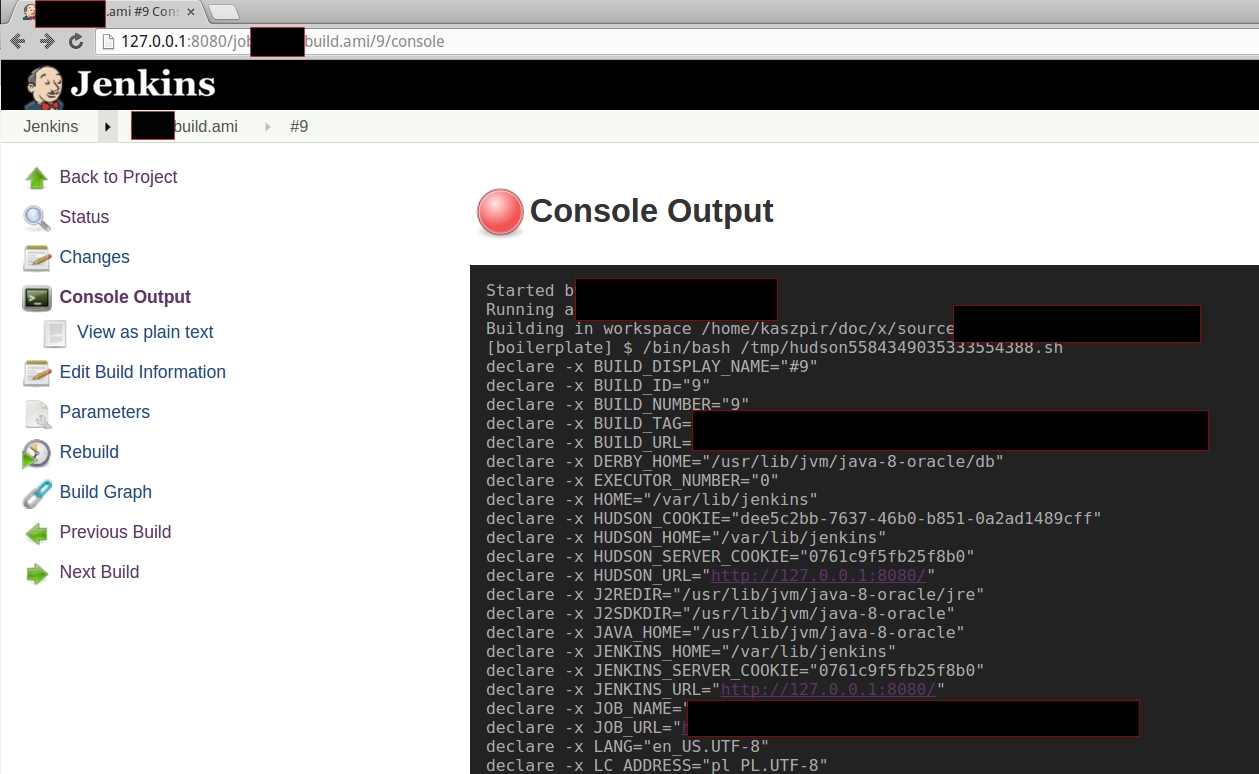Click the Changes changelog icon

point(36,257)
